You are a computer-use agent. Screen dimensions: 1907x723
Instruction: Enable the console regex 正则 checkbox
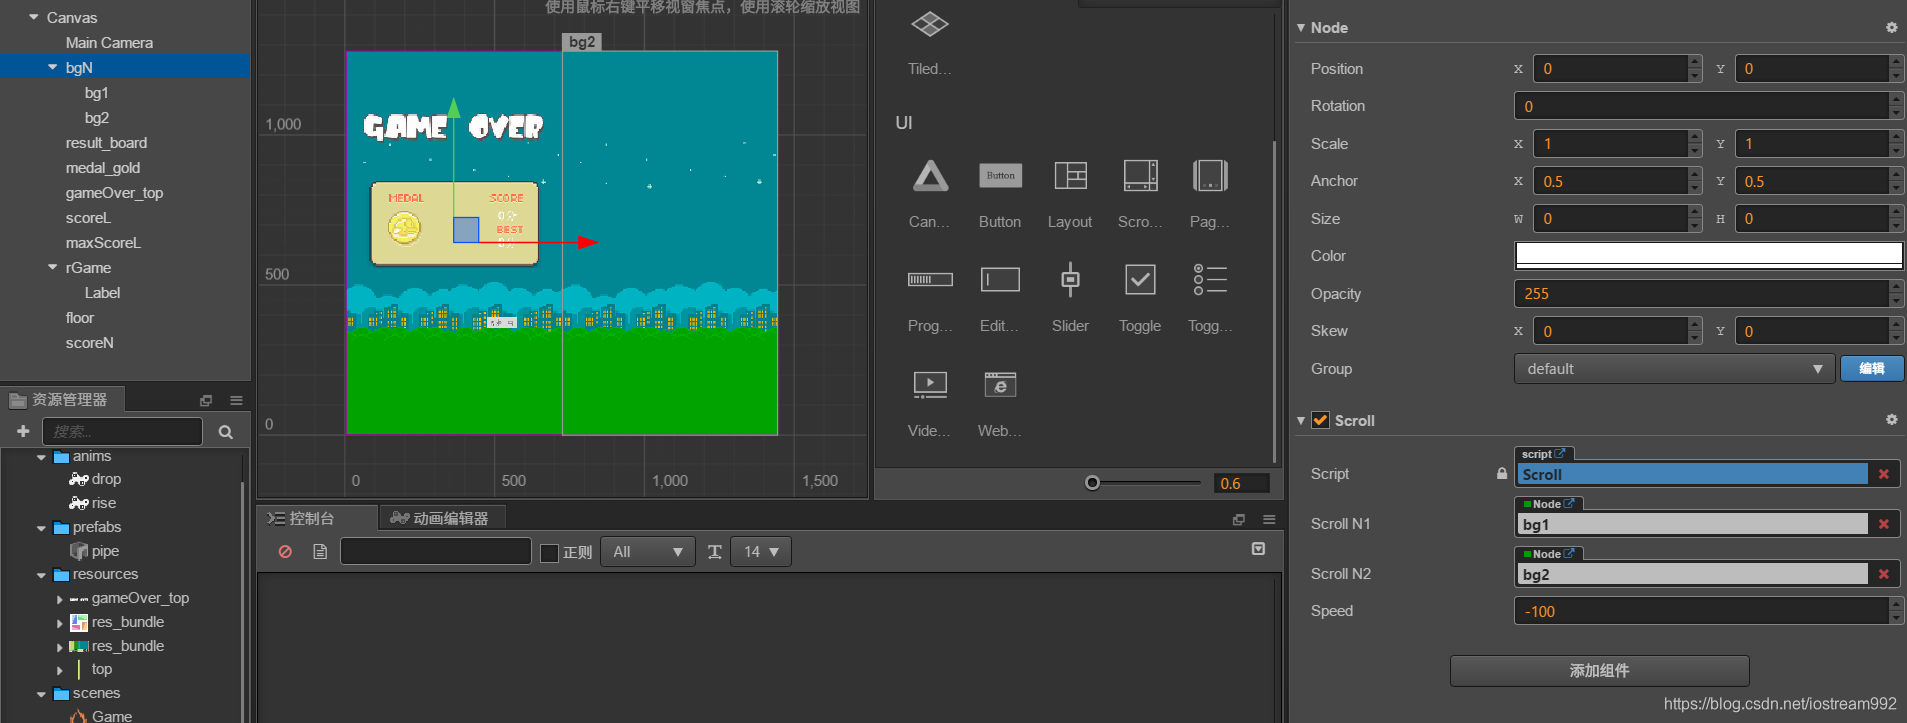pos(549,553)
